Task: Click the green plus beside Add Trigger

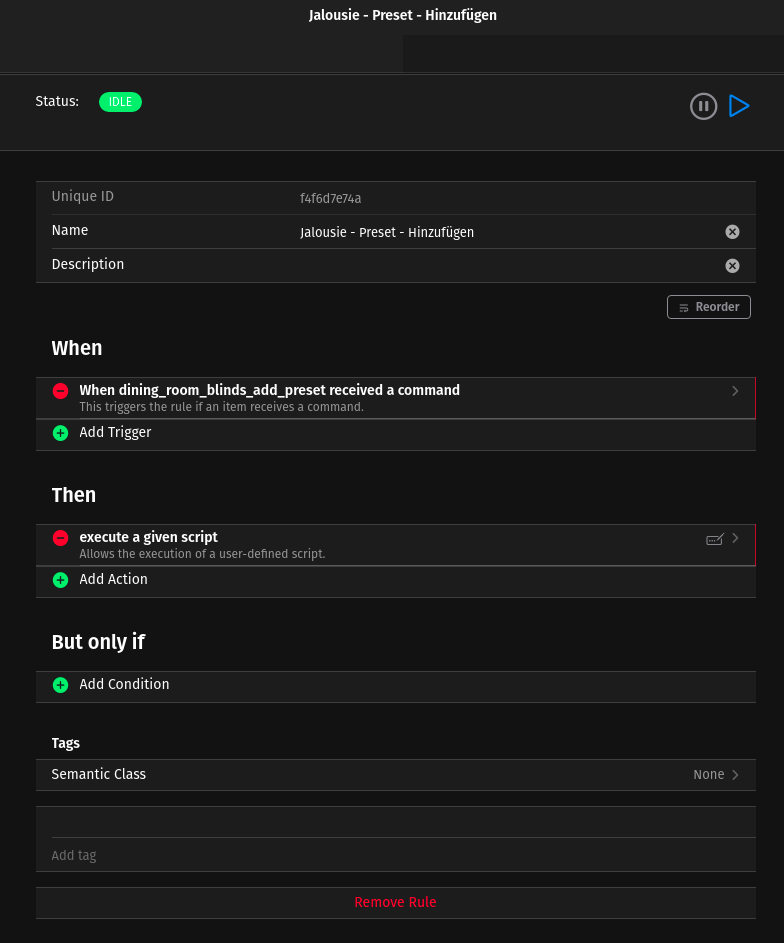Action: point(60,433)
